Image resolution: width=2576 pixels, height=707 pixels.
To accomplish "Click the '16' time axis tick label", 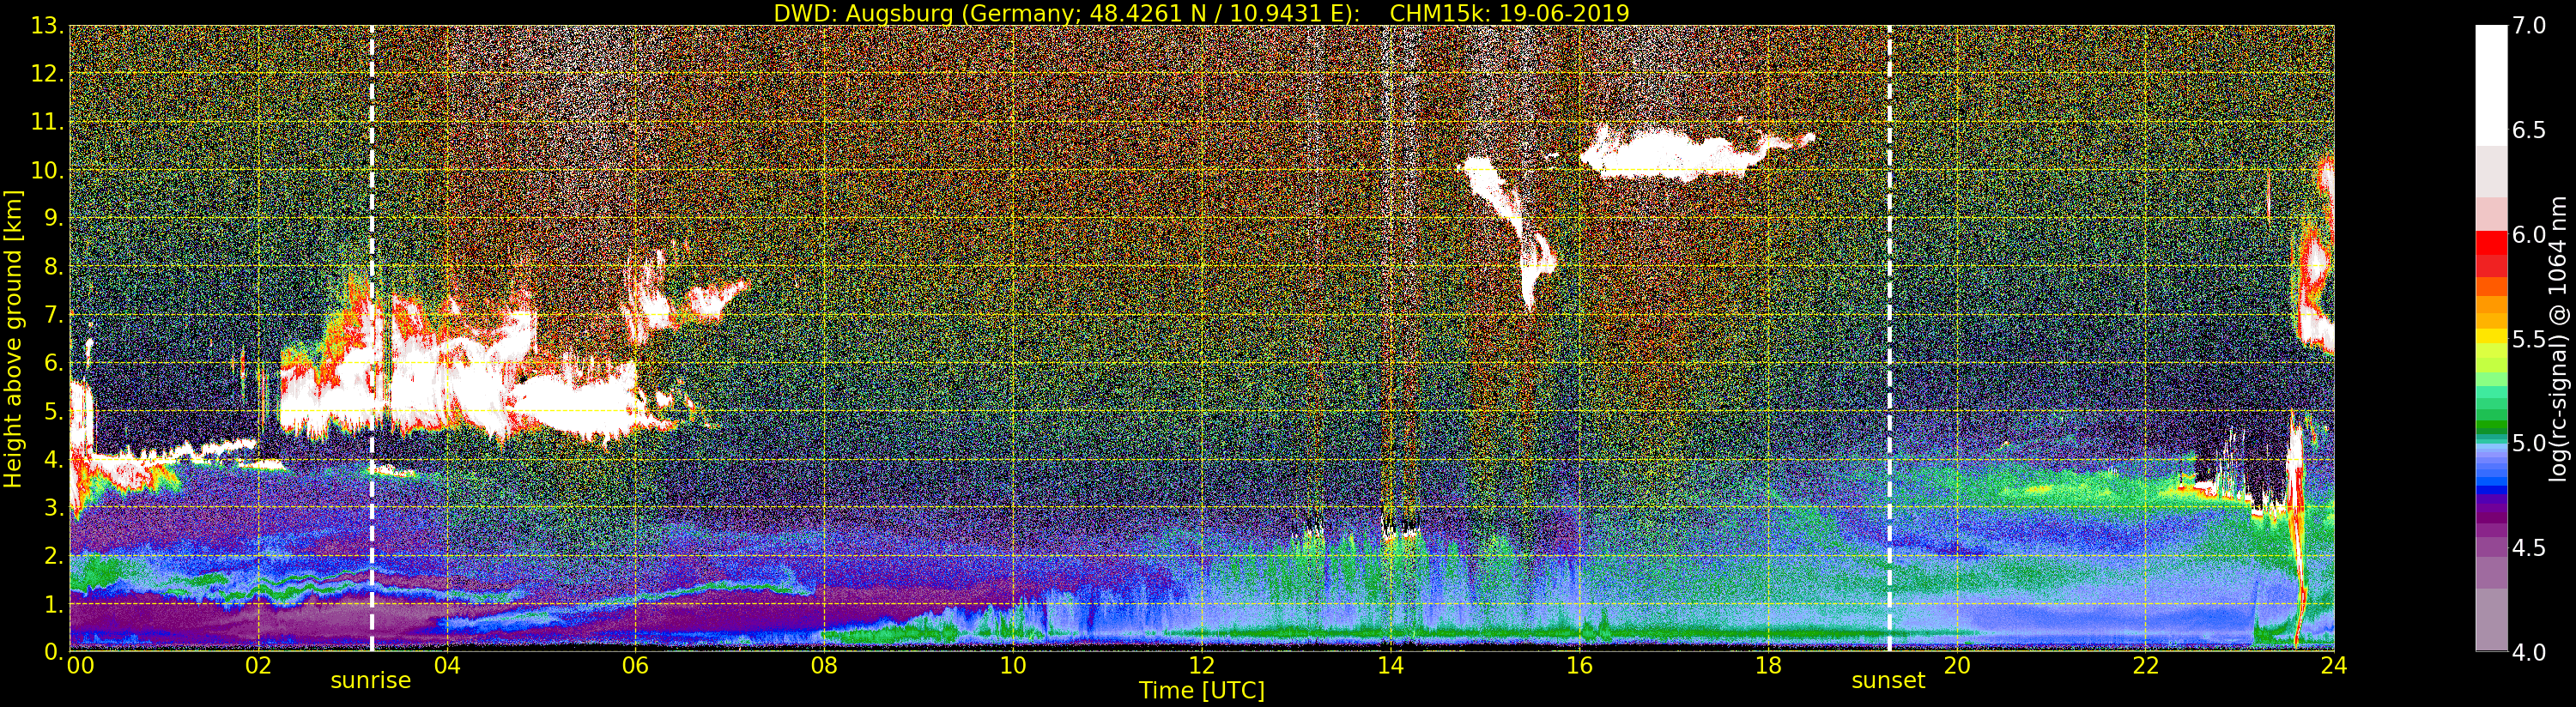I will pos(1579,665).
